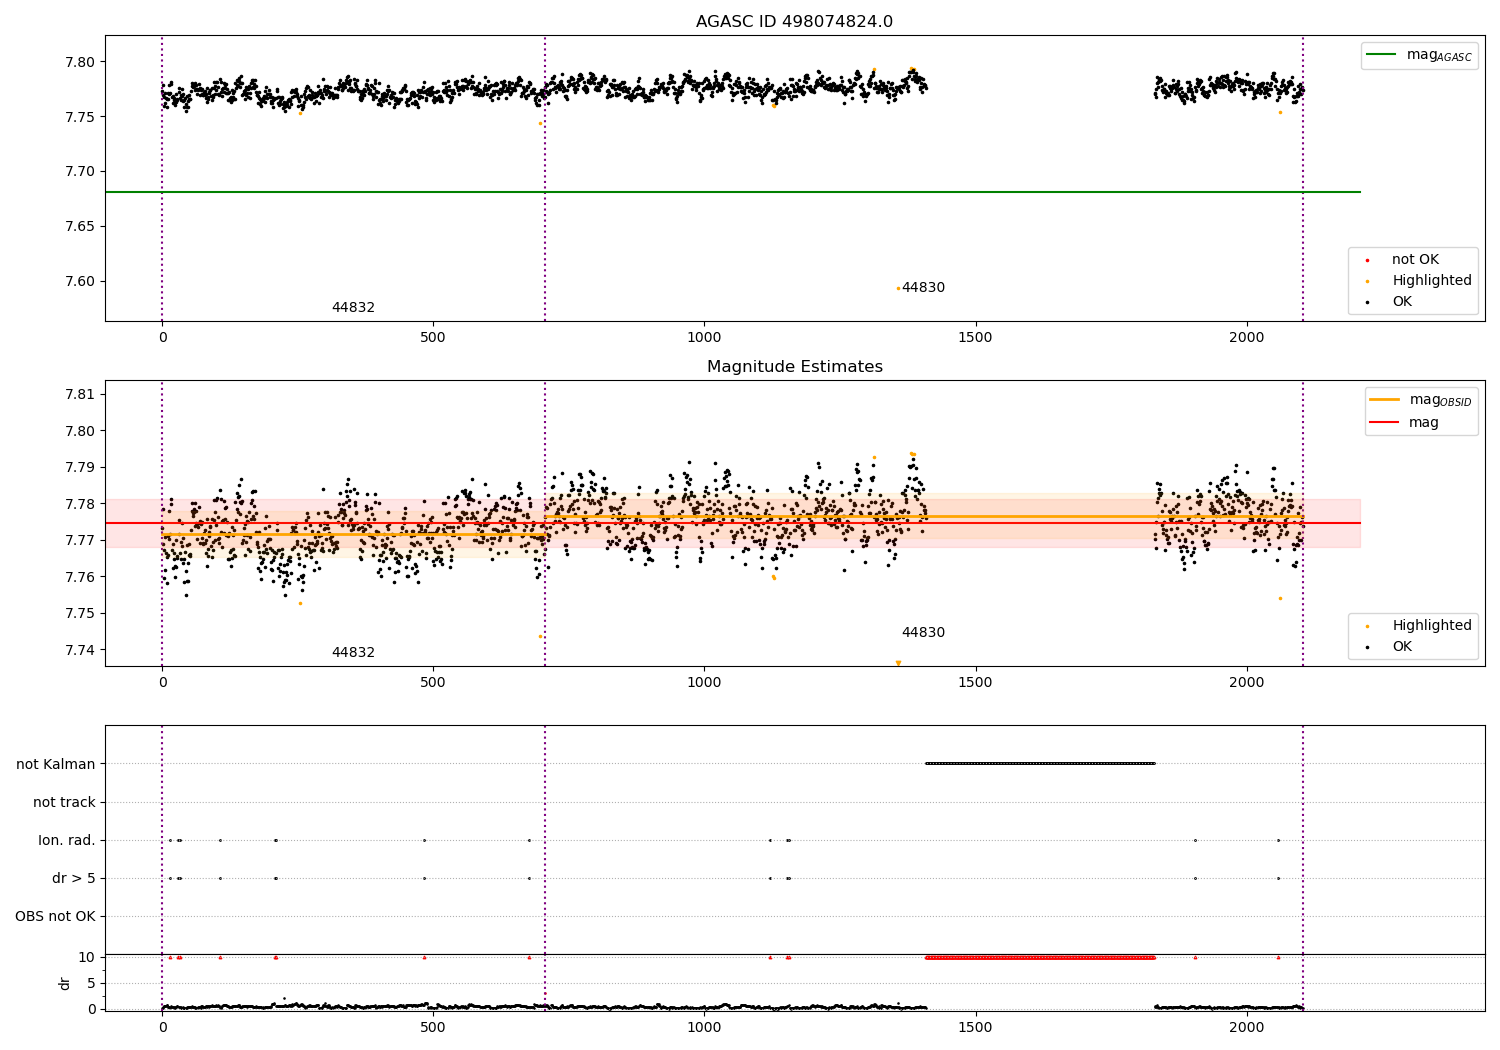This screenshot has width=1500, height=1050.
Task: Click the 'not Kalman' axis label
Action: [56, 765]
